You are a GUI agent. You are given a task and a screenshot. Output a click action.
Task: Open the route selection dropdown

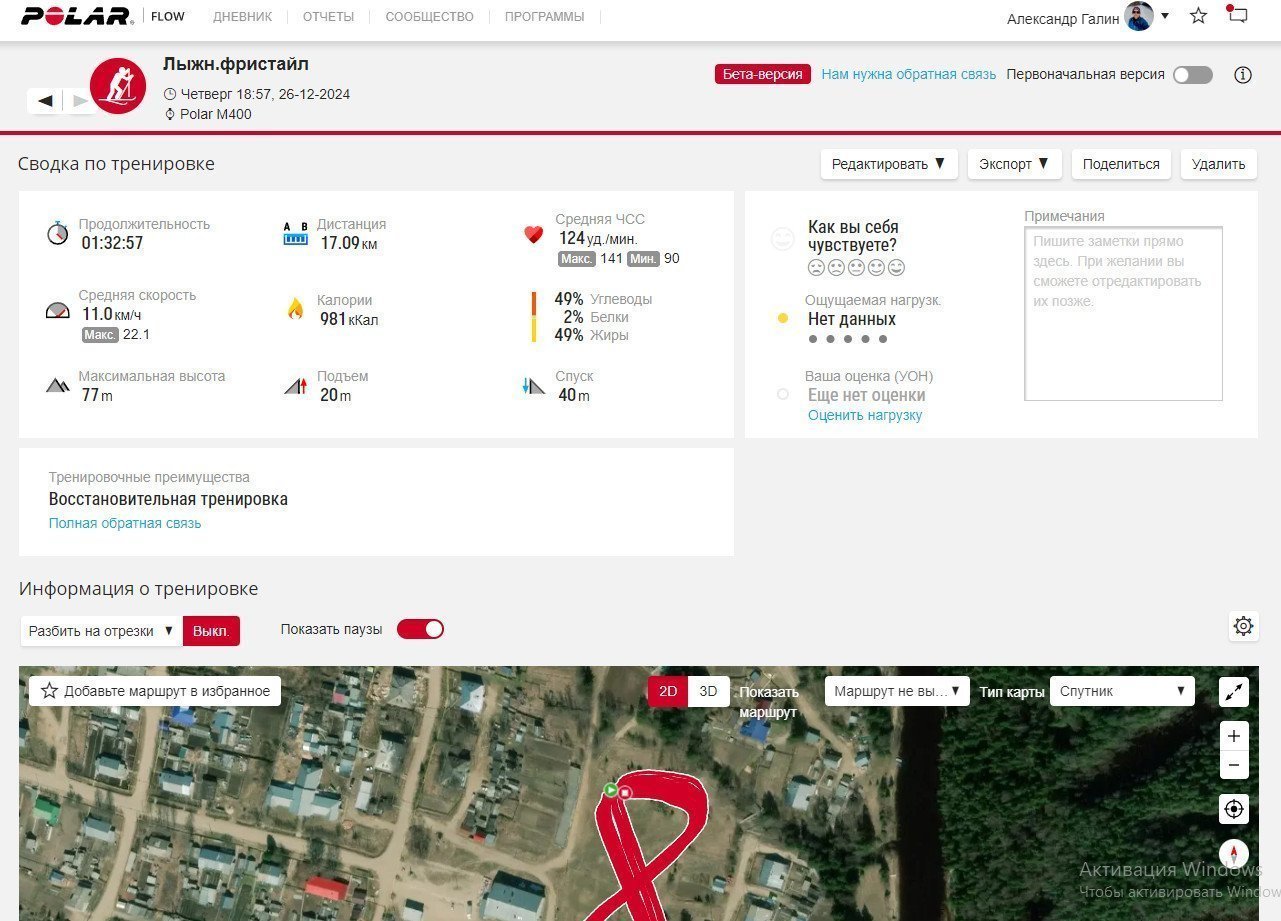click(897, 691)
